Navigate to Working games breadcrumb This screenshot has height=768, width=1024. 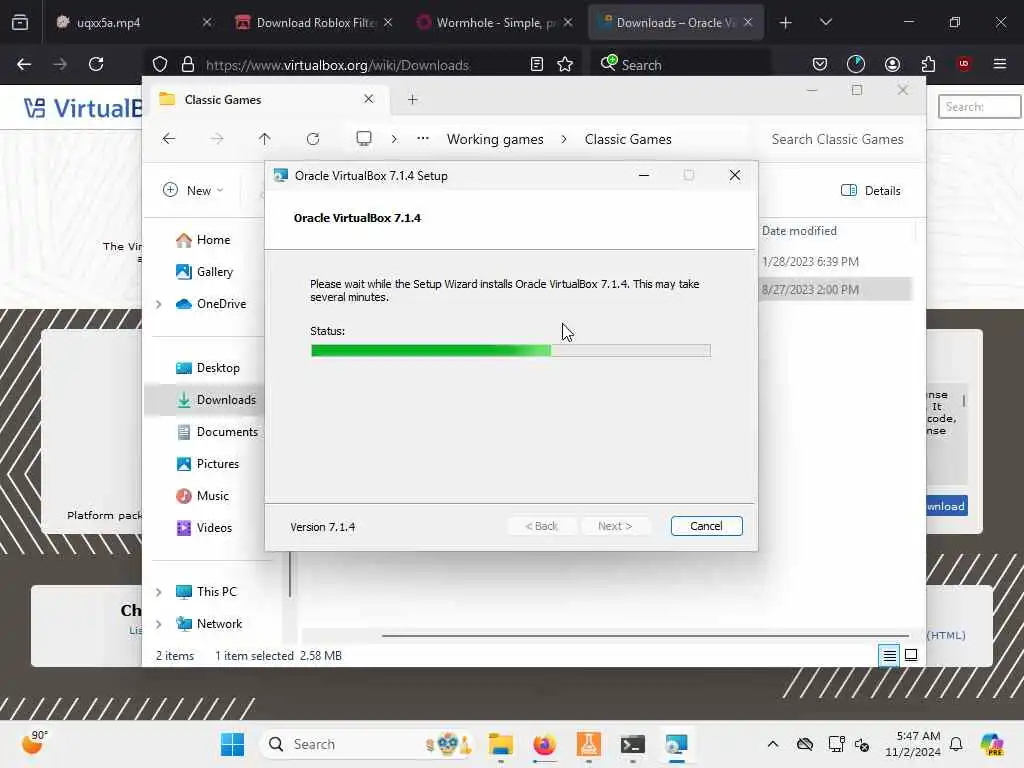click(x=495, y=139)
